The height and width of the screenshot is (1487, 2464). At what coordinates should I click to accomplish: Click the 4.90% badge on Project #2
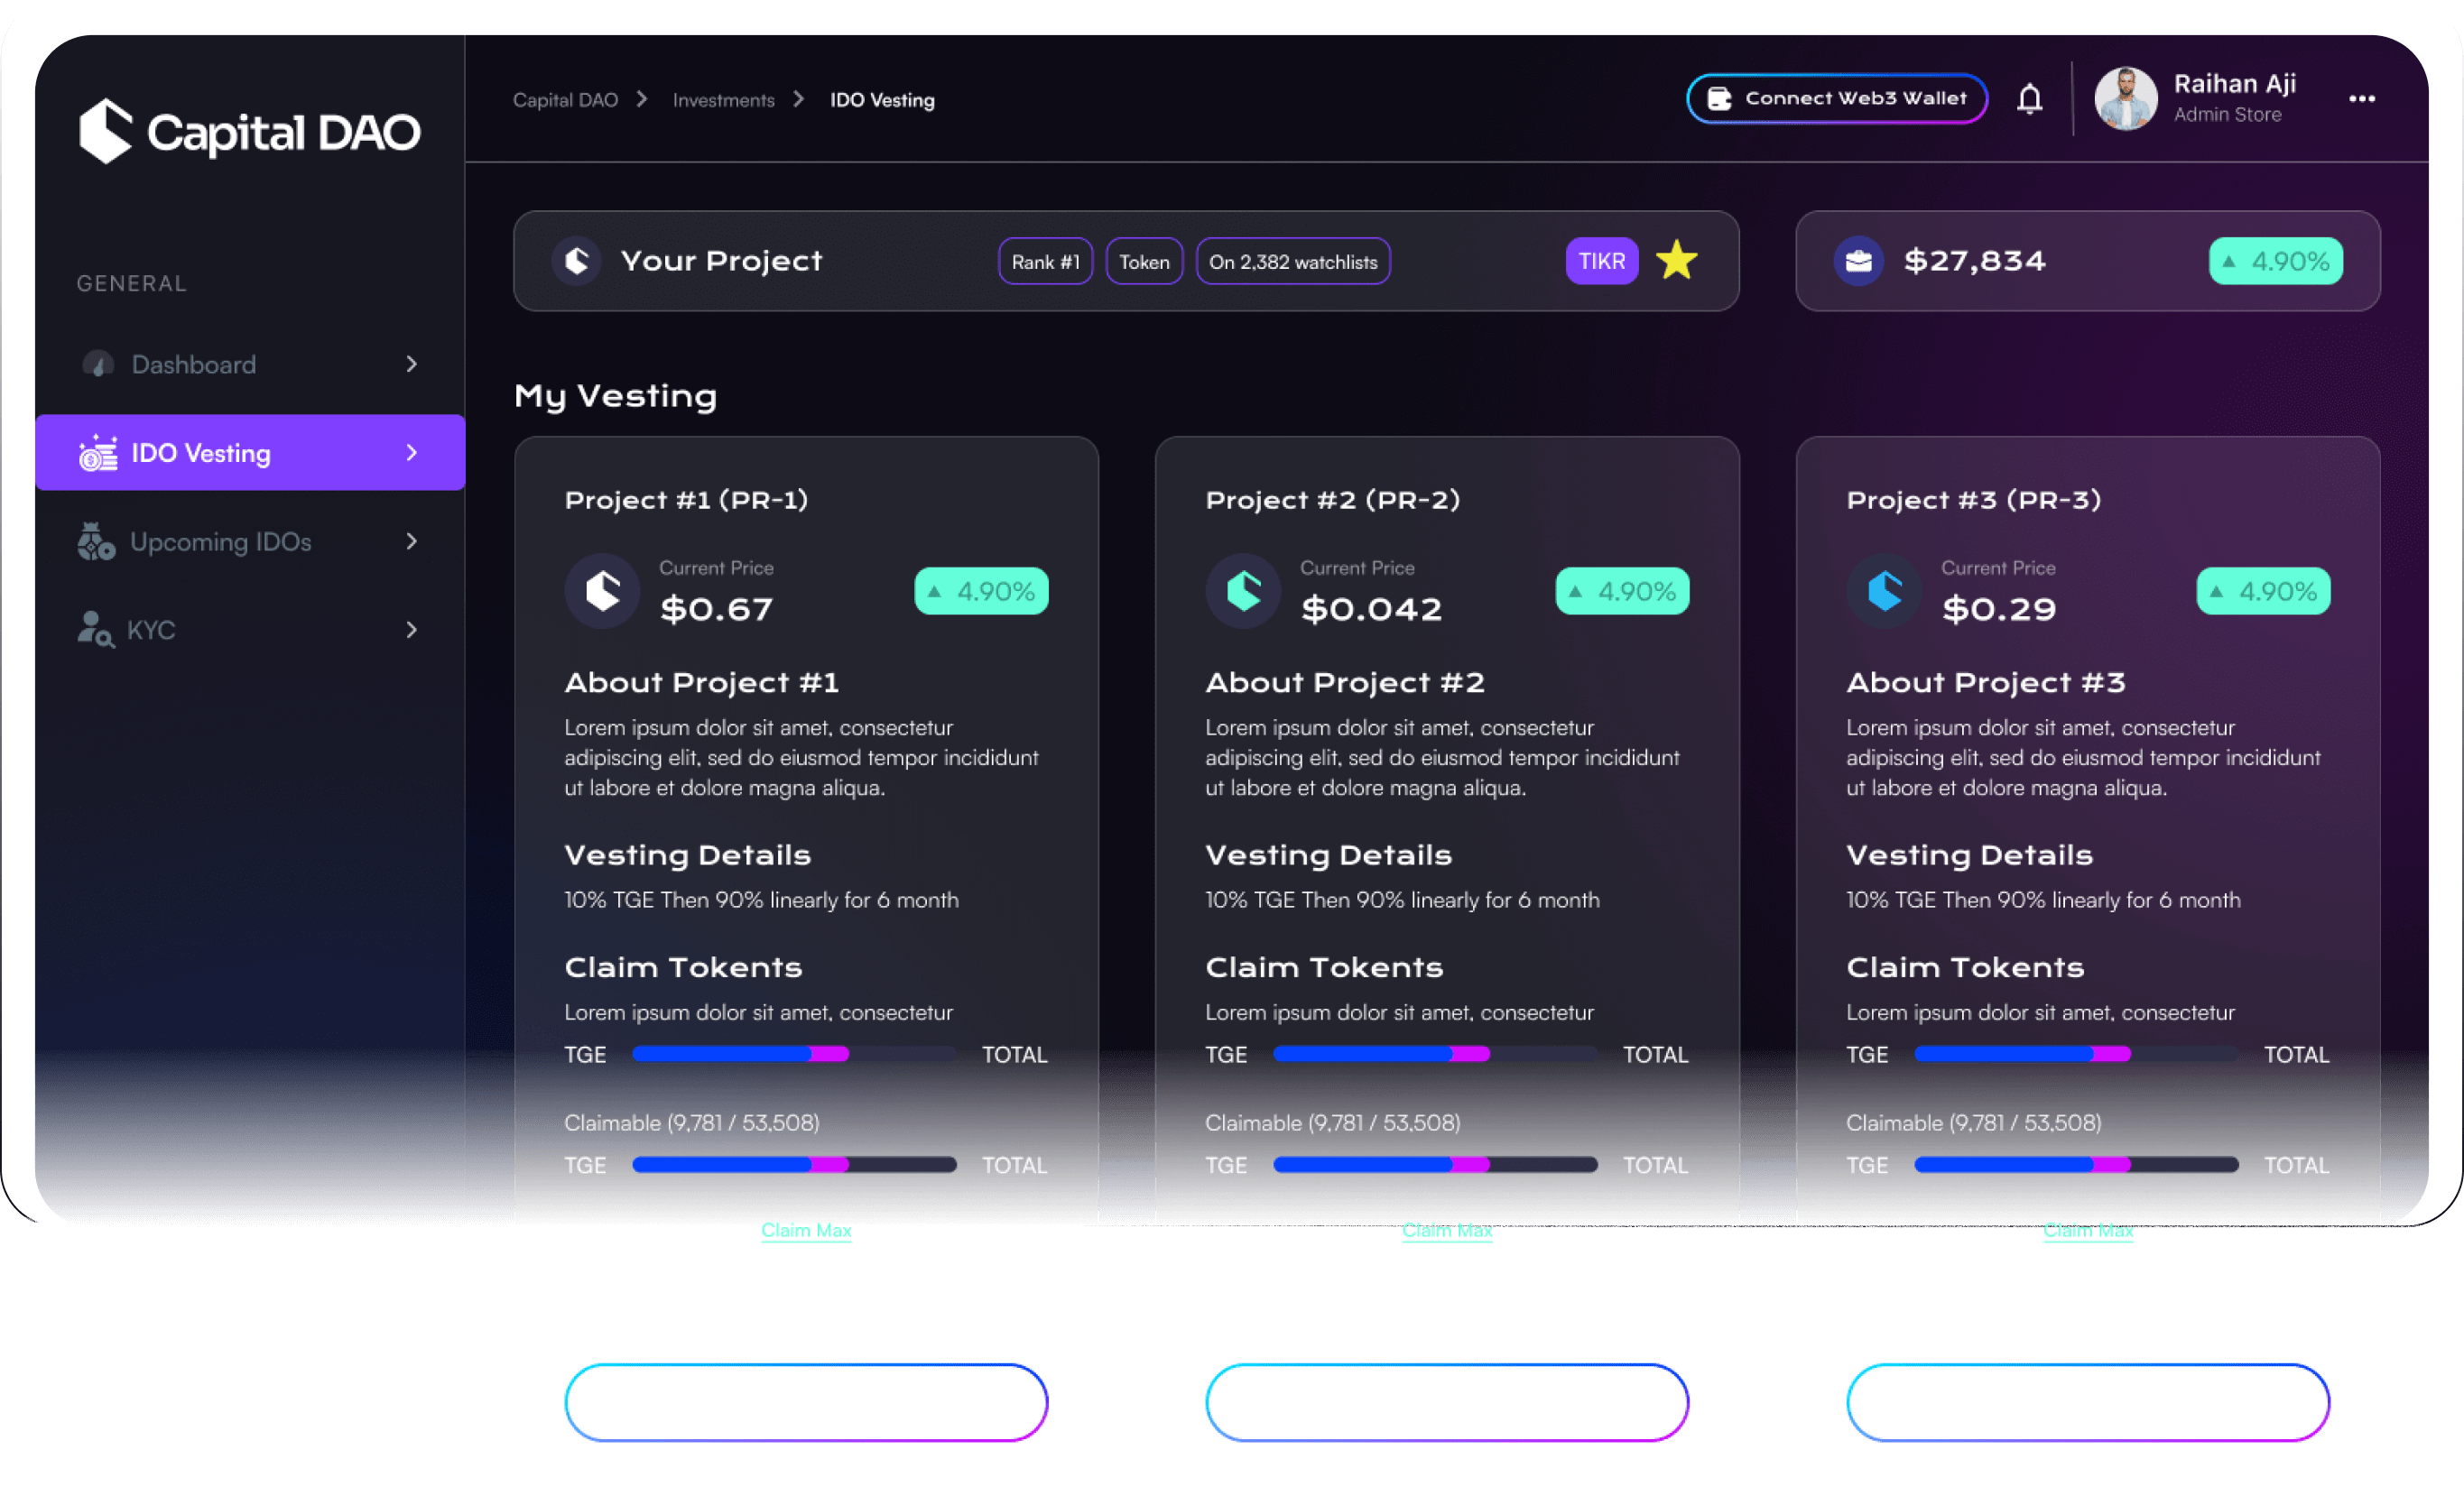pos(1623,591)
